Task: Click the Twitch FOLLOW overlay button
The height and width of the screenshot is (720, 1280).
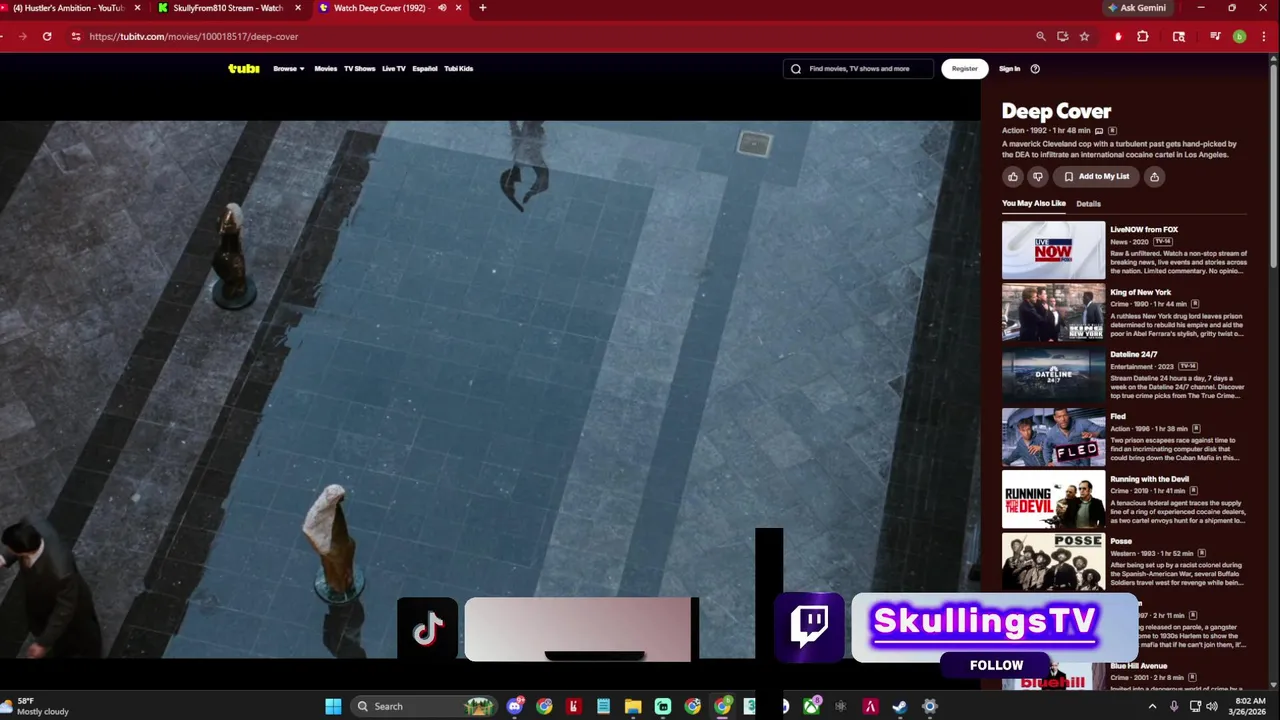Action: coord(996,665)
